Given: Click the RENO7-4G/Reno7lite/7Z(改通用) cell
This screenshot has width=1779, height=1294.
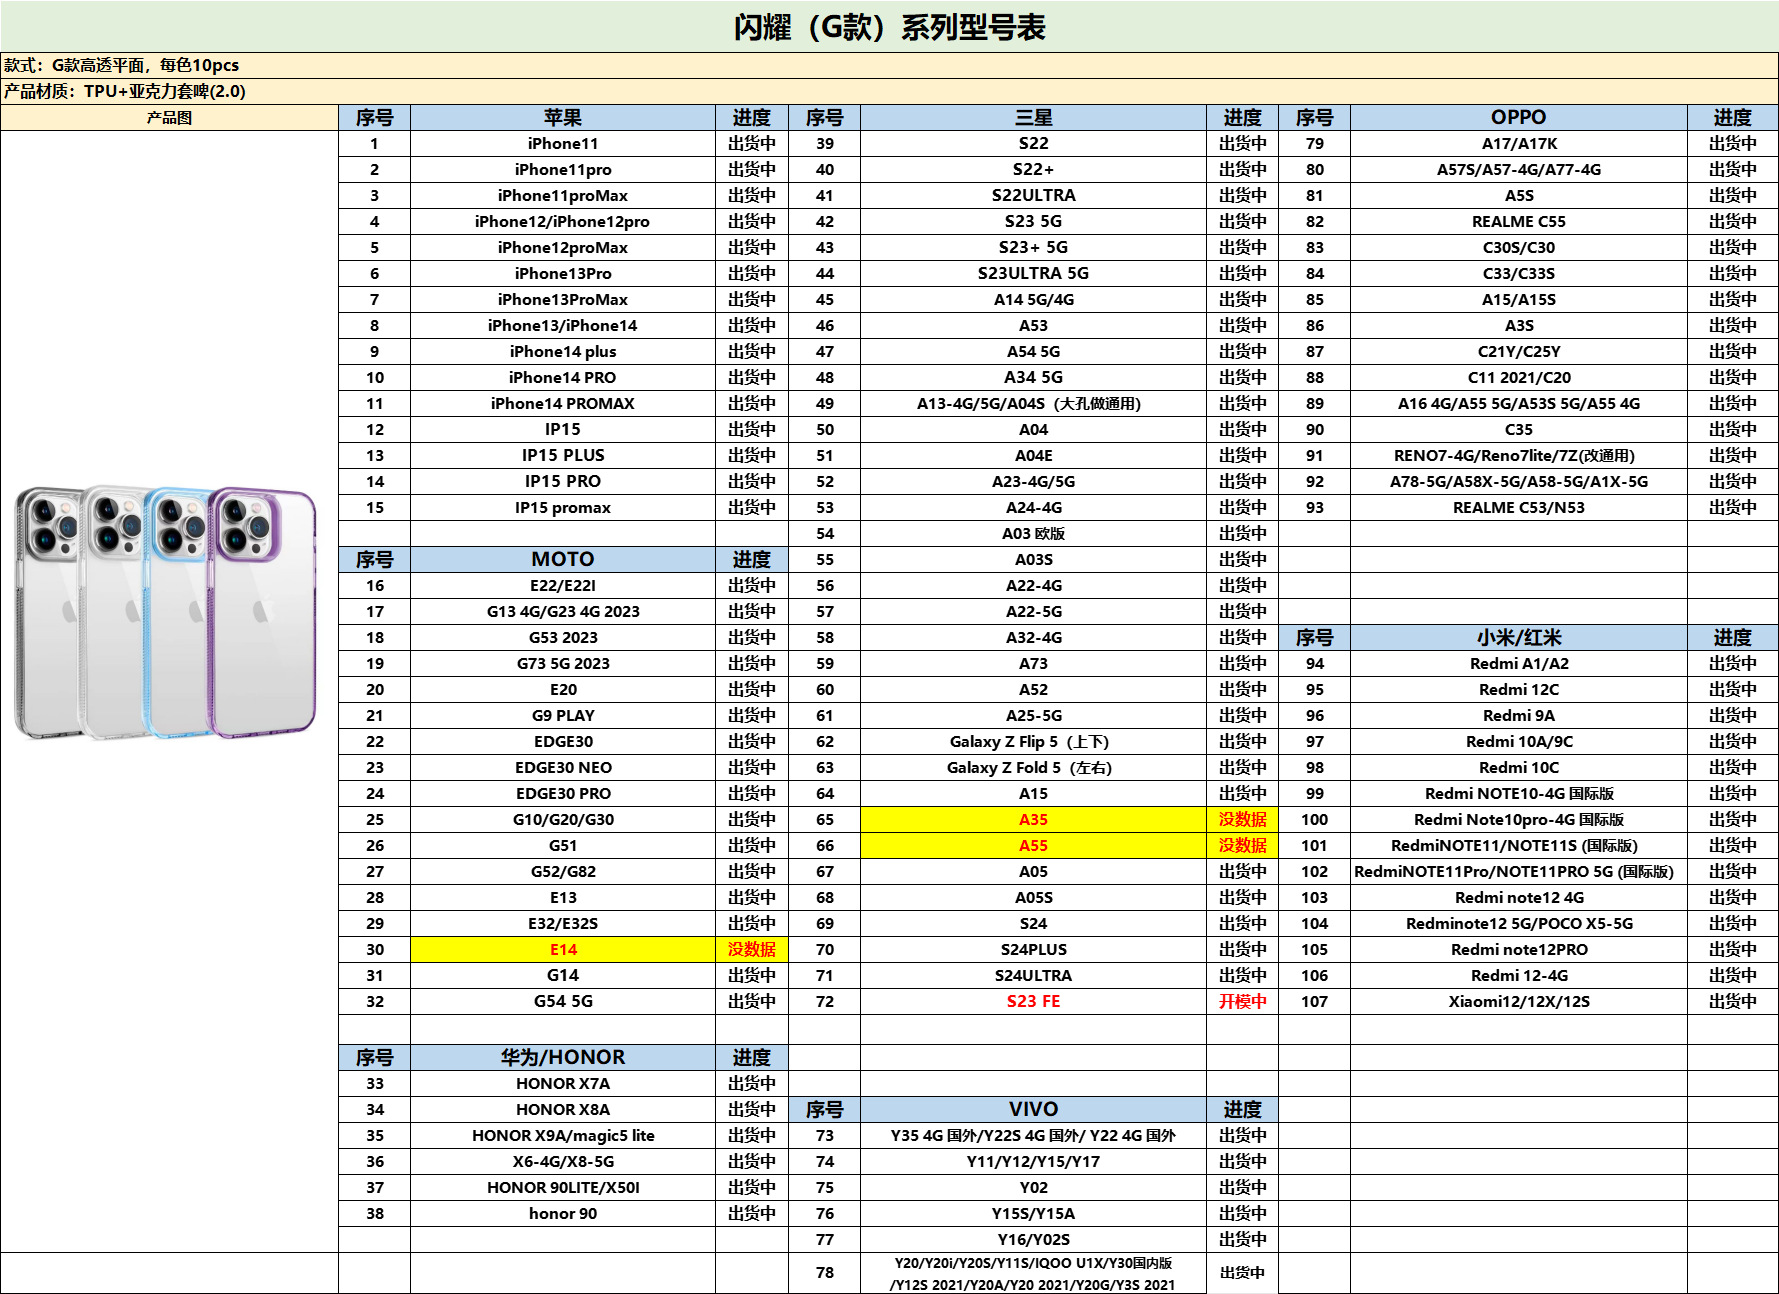Looking at the screenshot, I should coord(1519,456).
